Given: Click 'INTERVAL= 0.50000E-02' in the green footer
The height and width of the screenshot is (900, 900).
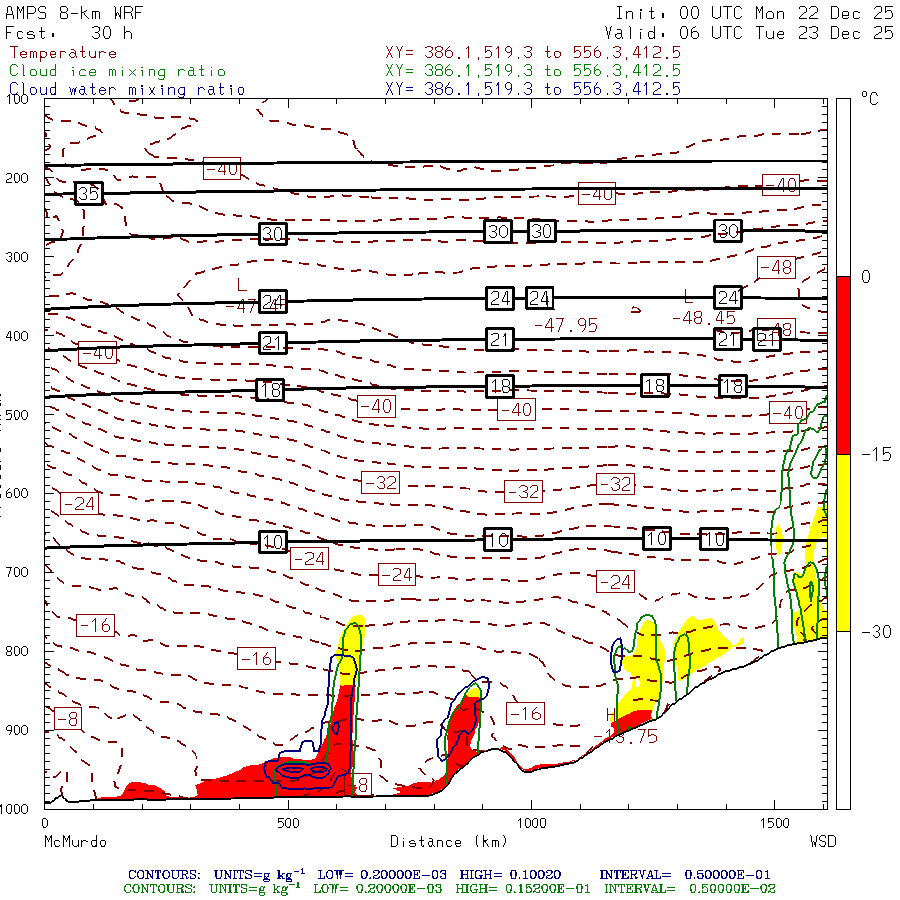Looking at the screenshot, I should 689,889.
